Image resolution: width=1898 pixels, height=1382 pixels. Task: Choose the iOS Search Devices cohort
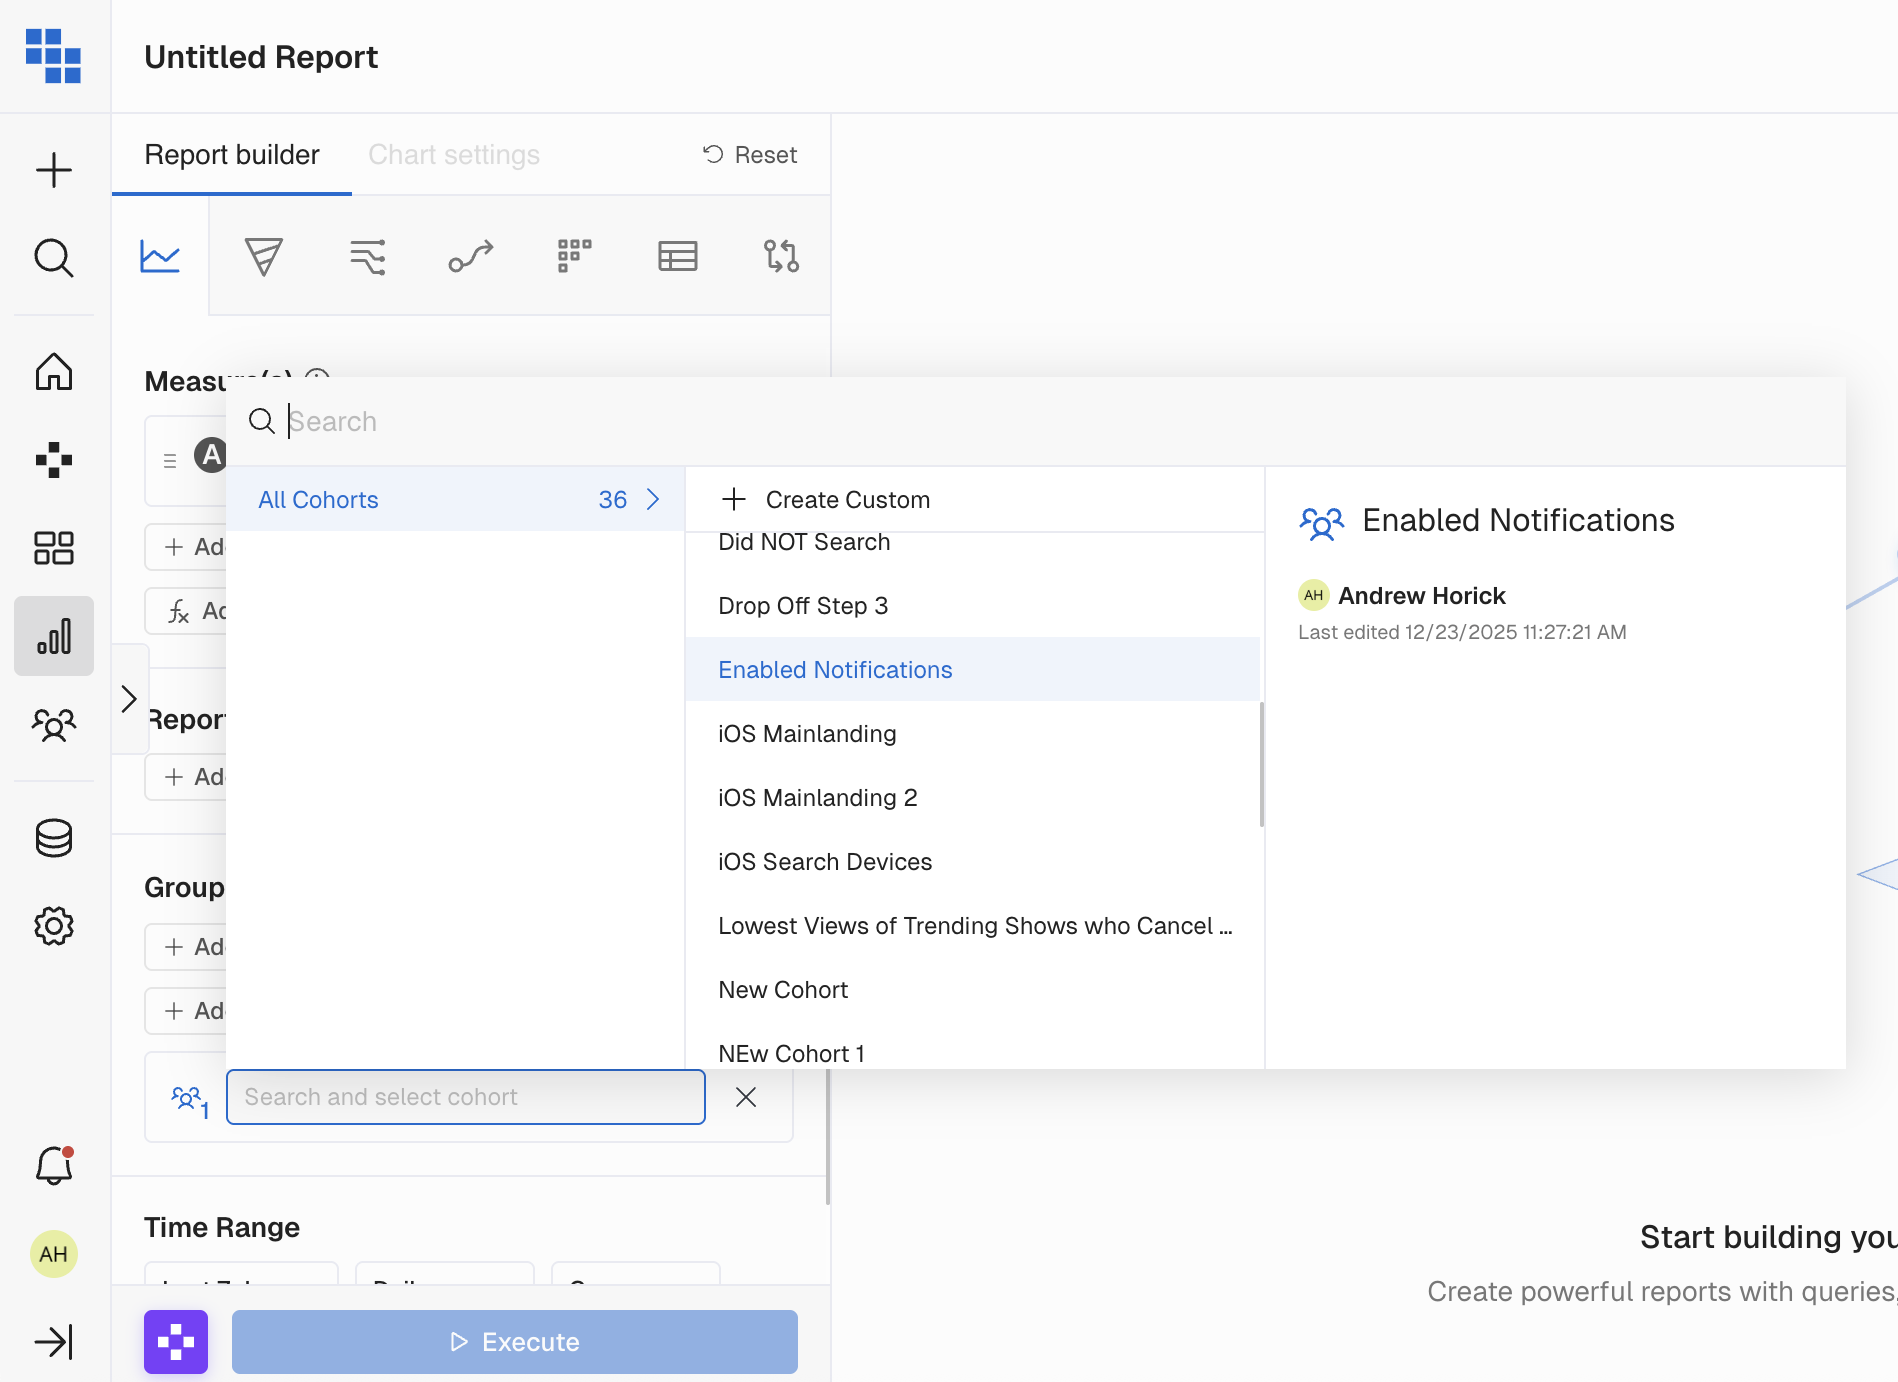click(x=972, y=862)
